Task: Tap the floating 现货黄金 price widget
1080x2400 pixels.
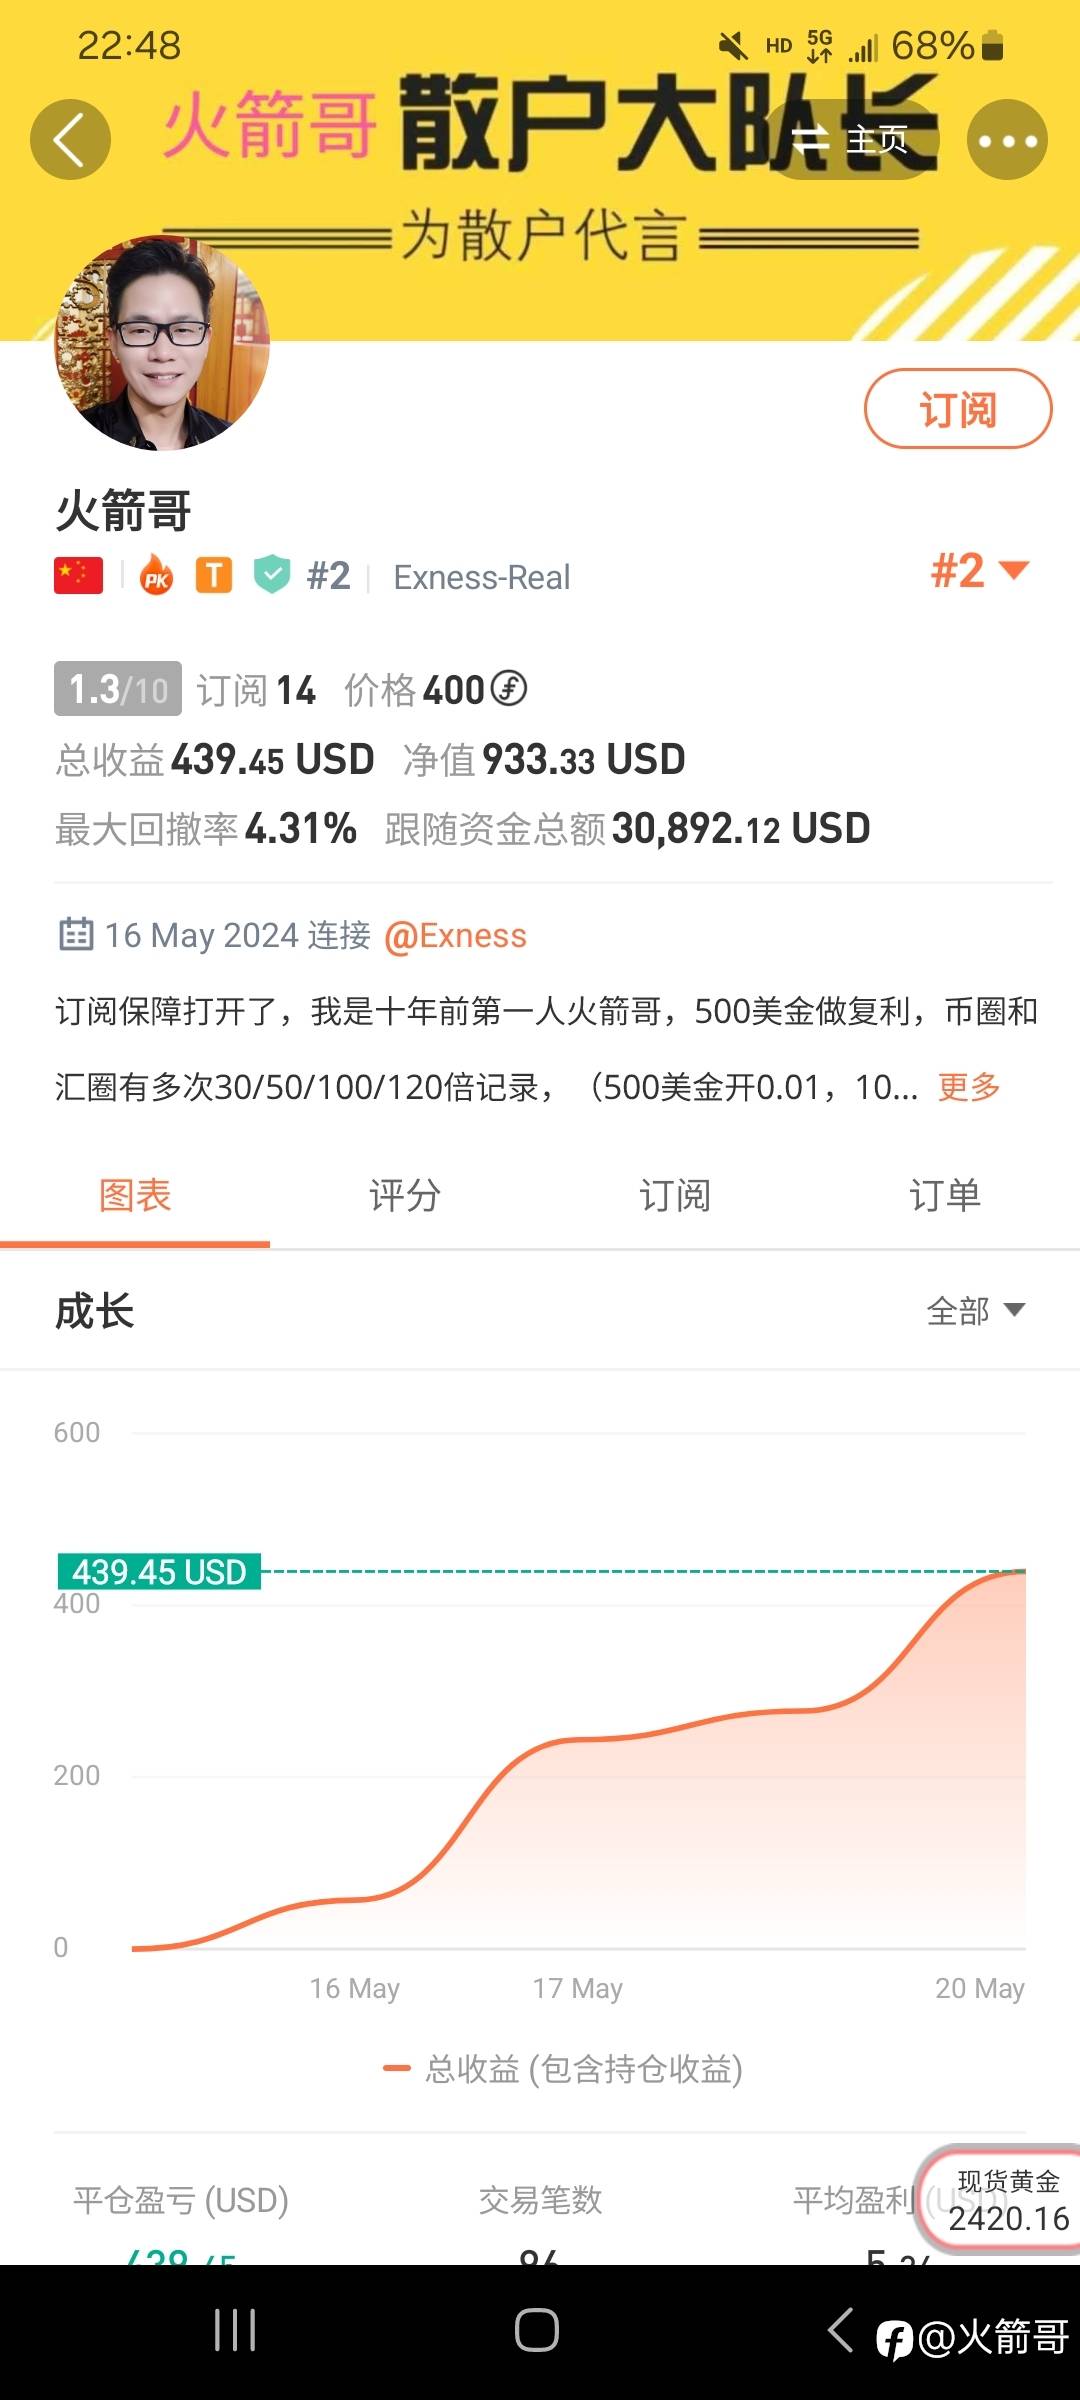Action: coord(1005,2202)
